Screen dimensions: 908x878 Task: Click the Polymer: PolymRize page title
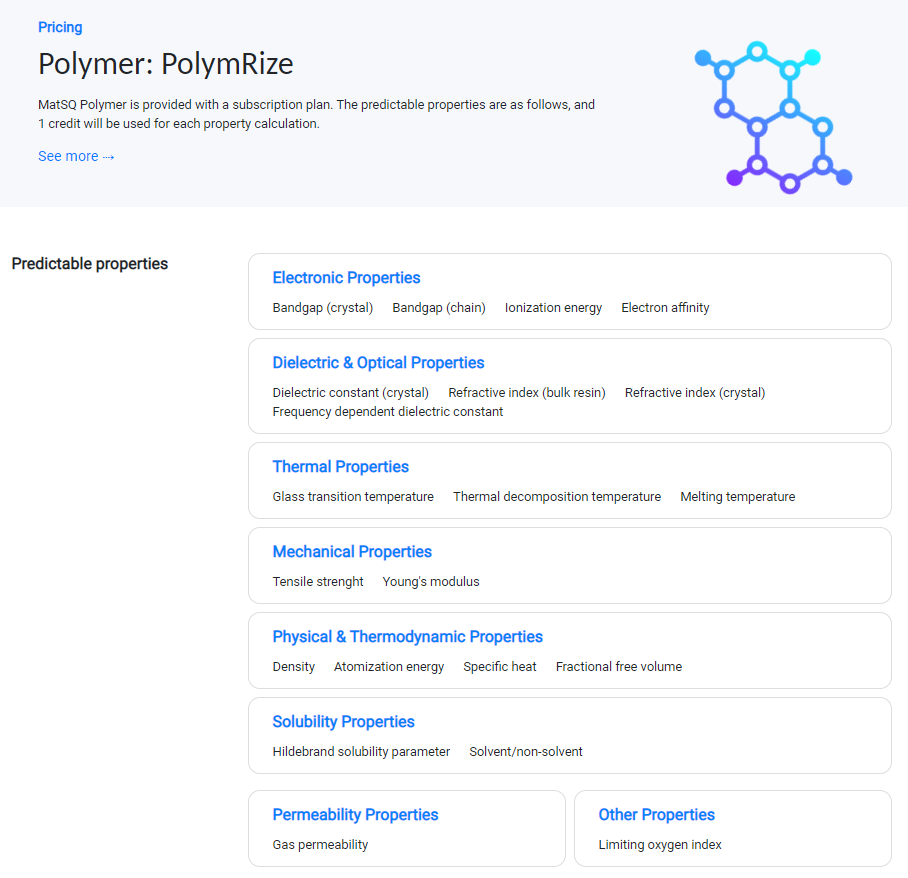pos(166,64)
